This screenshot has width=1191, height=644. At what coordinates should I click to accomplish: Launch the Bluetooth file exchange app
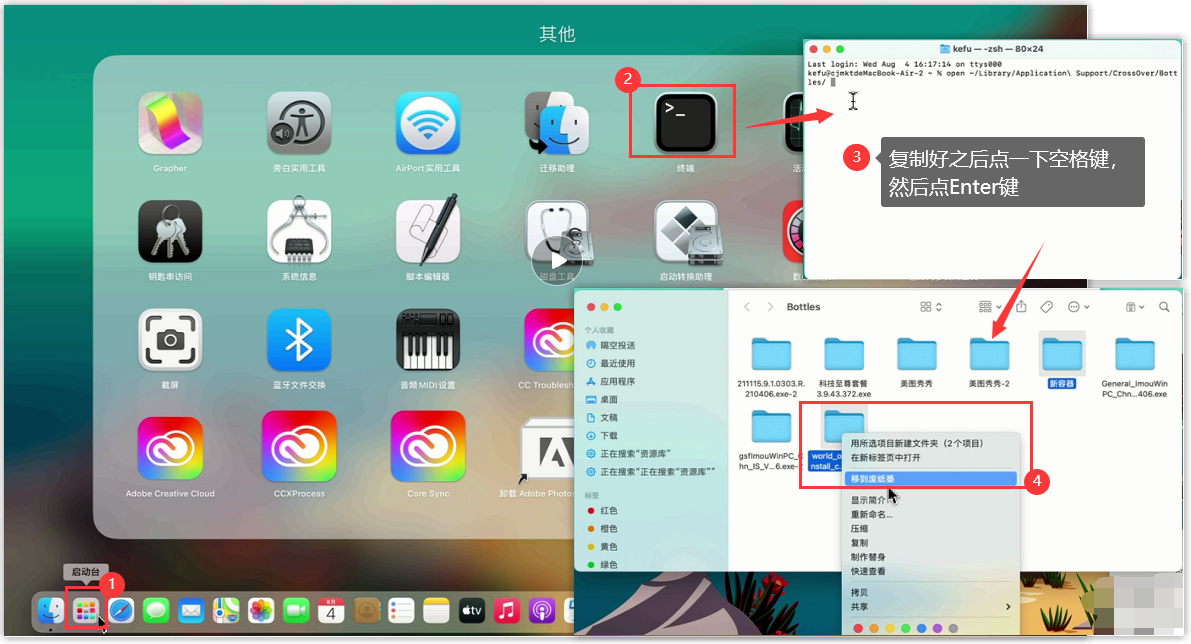coord(299,340)
